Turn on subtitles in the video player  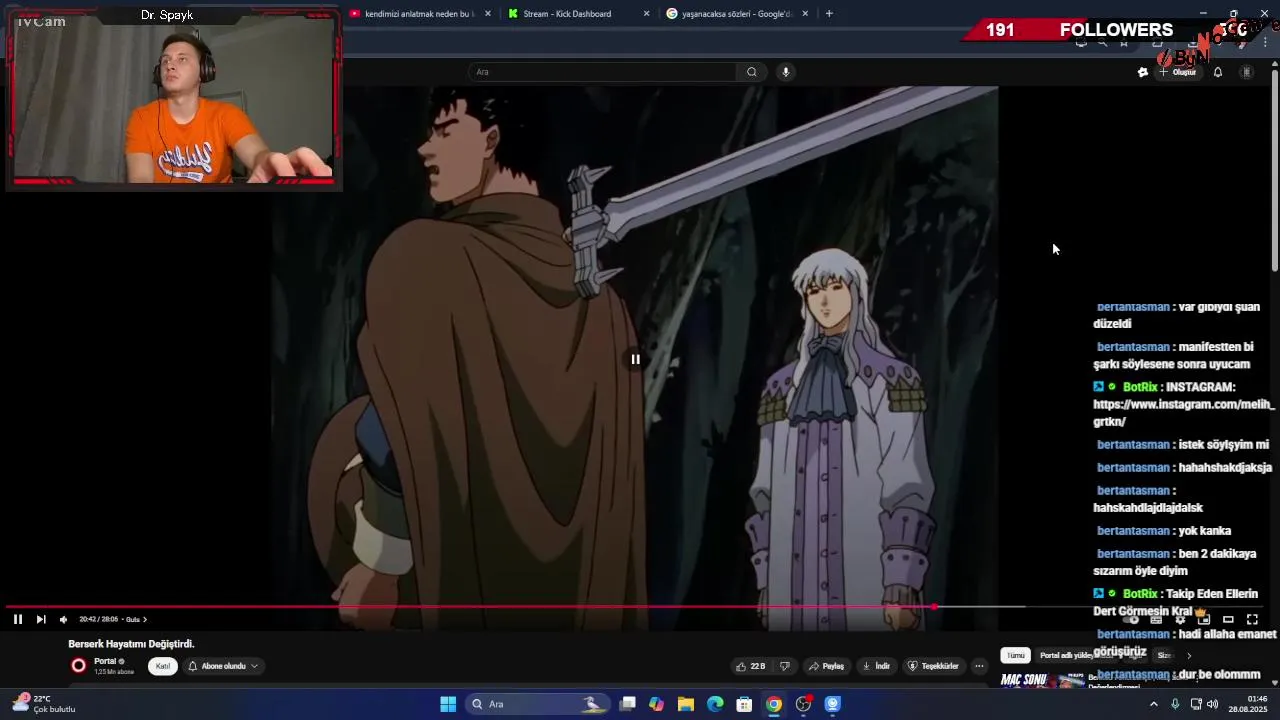click(x=1156, y=619)
